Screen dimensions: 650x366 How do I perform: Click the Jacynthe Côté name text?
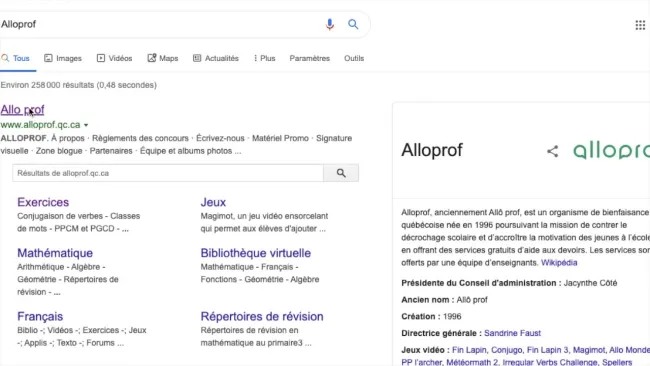(590, 283)
